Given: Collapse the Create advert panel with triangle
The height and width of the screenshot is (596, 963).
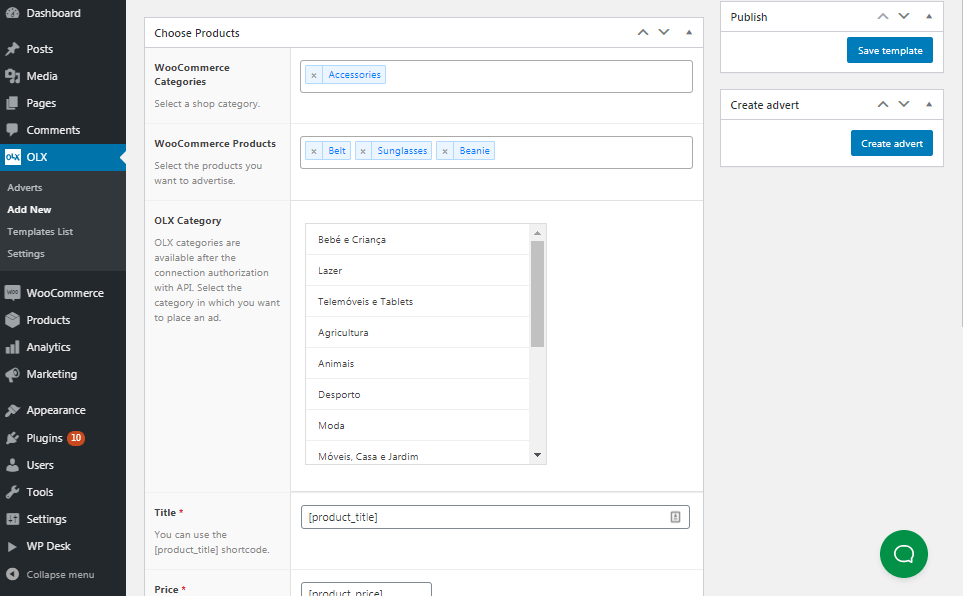Looking at the screenshot, I should pos(929,104).
